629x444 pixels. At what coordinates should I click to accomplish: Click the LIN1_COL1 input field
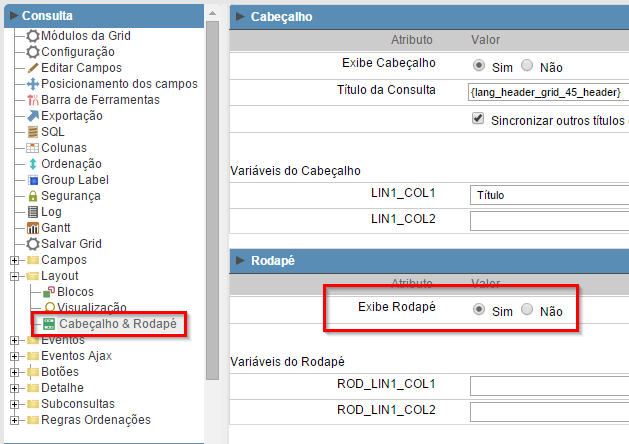[x=549, y=194]
